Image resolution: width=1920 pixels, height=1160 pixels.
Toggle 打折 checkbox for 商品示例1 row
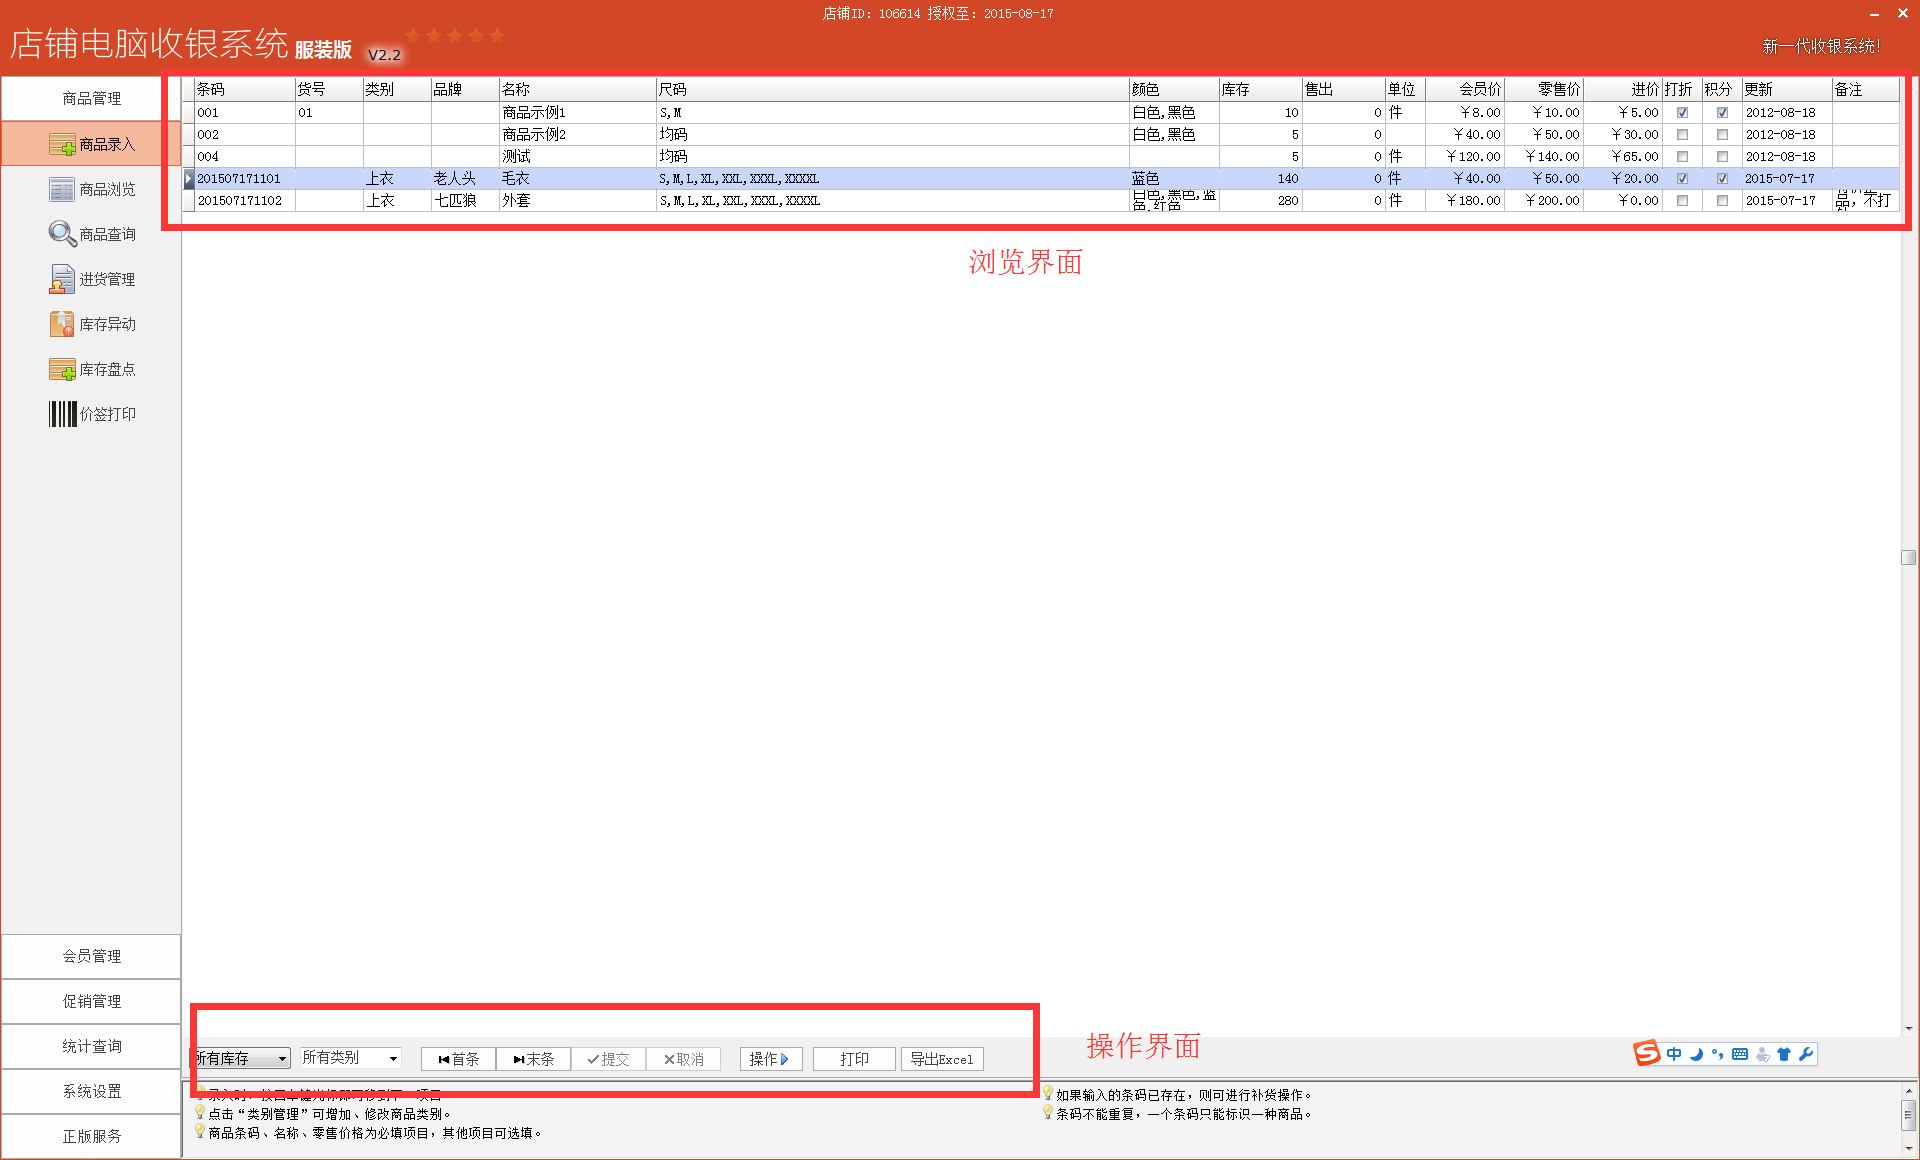1682,113
